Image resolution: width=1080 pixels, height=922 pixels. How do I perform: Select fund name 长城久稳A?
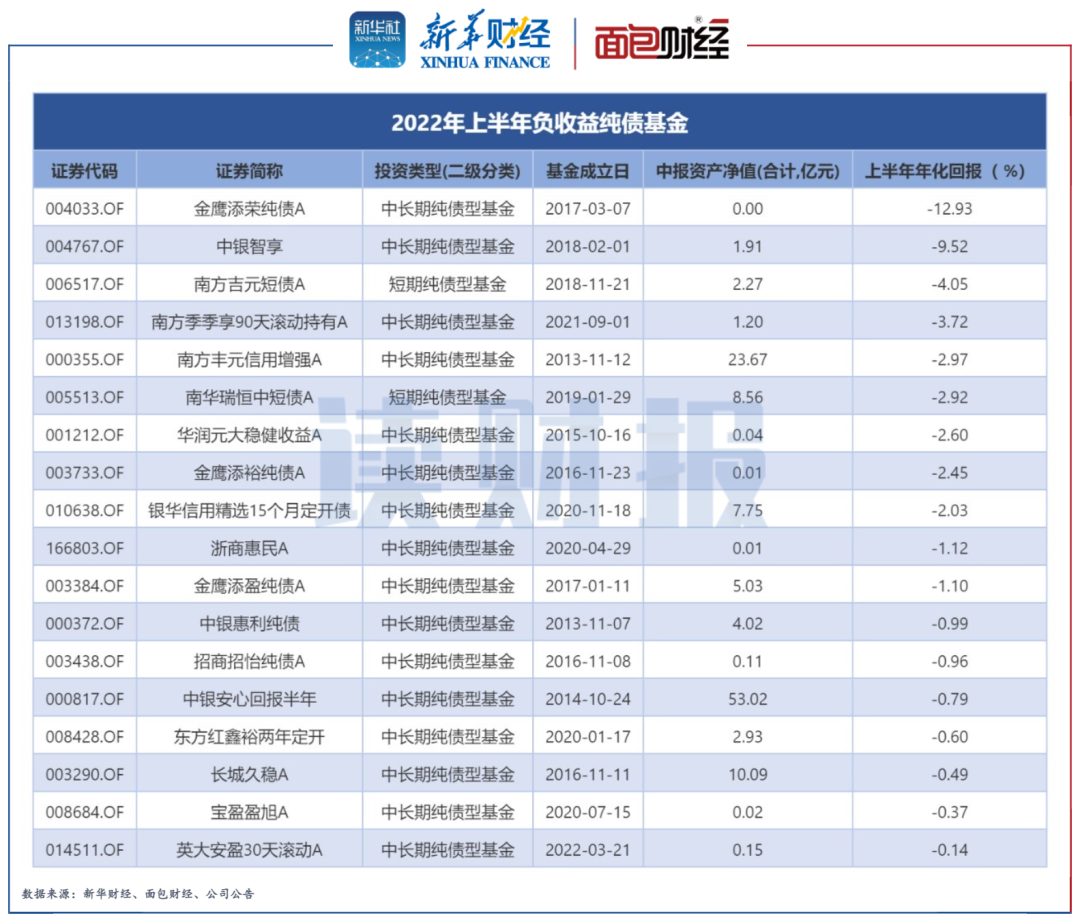tap(249, 775)
